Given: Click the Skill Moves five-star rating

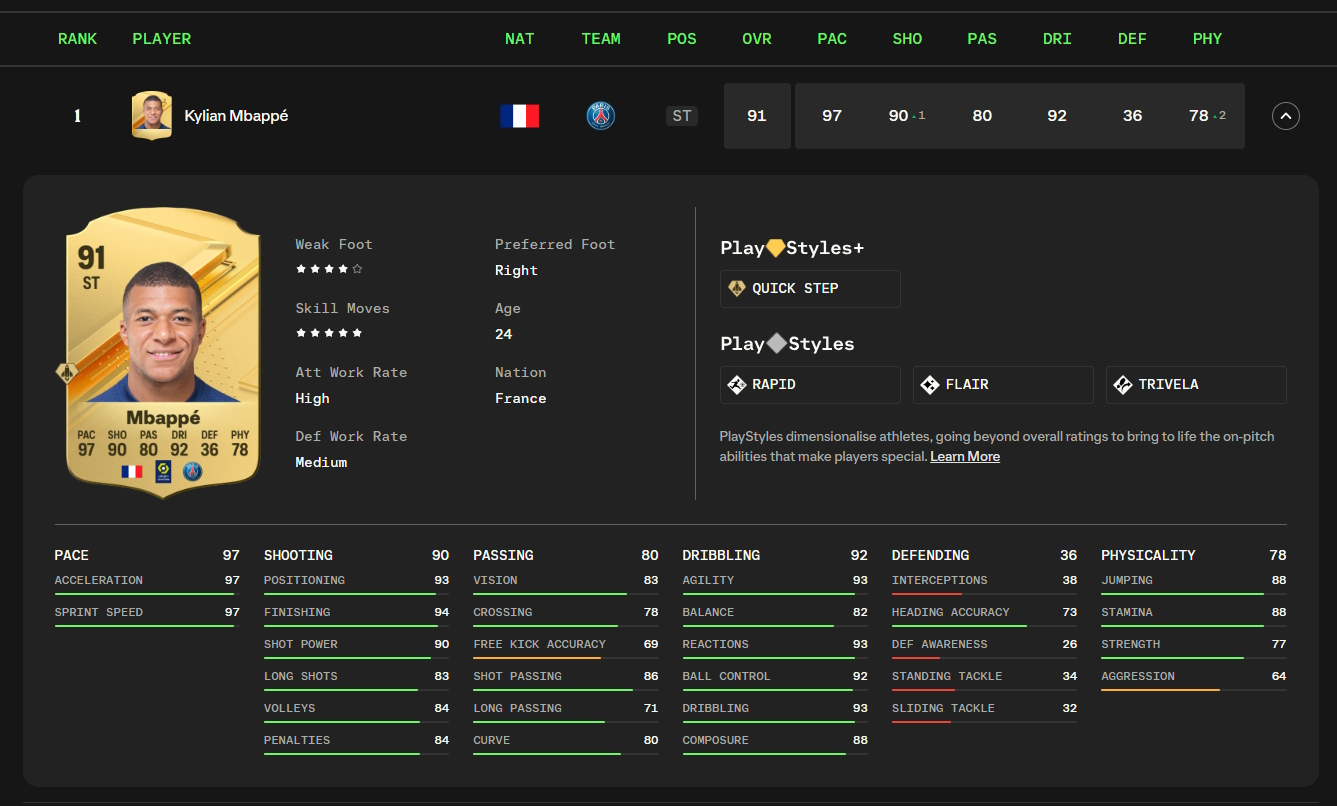Looking at the screenshot, I should click(329, 333).
